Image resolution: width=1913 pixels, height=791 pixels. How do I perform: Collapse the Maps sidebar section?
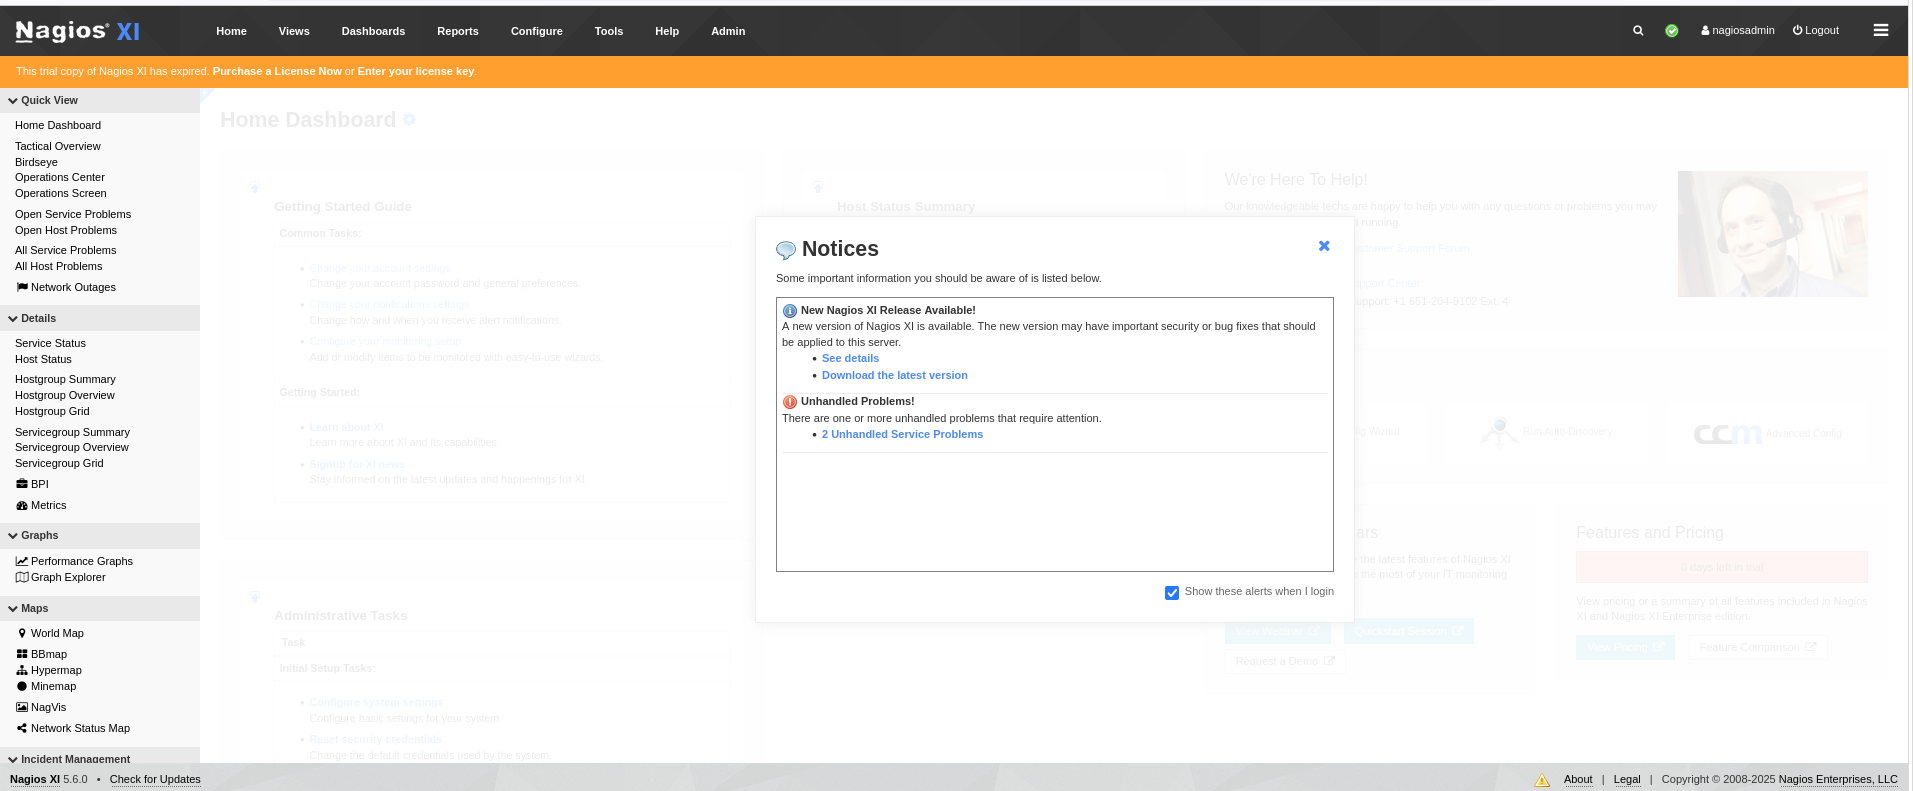(34, 608)
